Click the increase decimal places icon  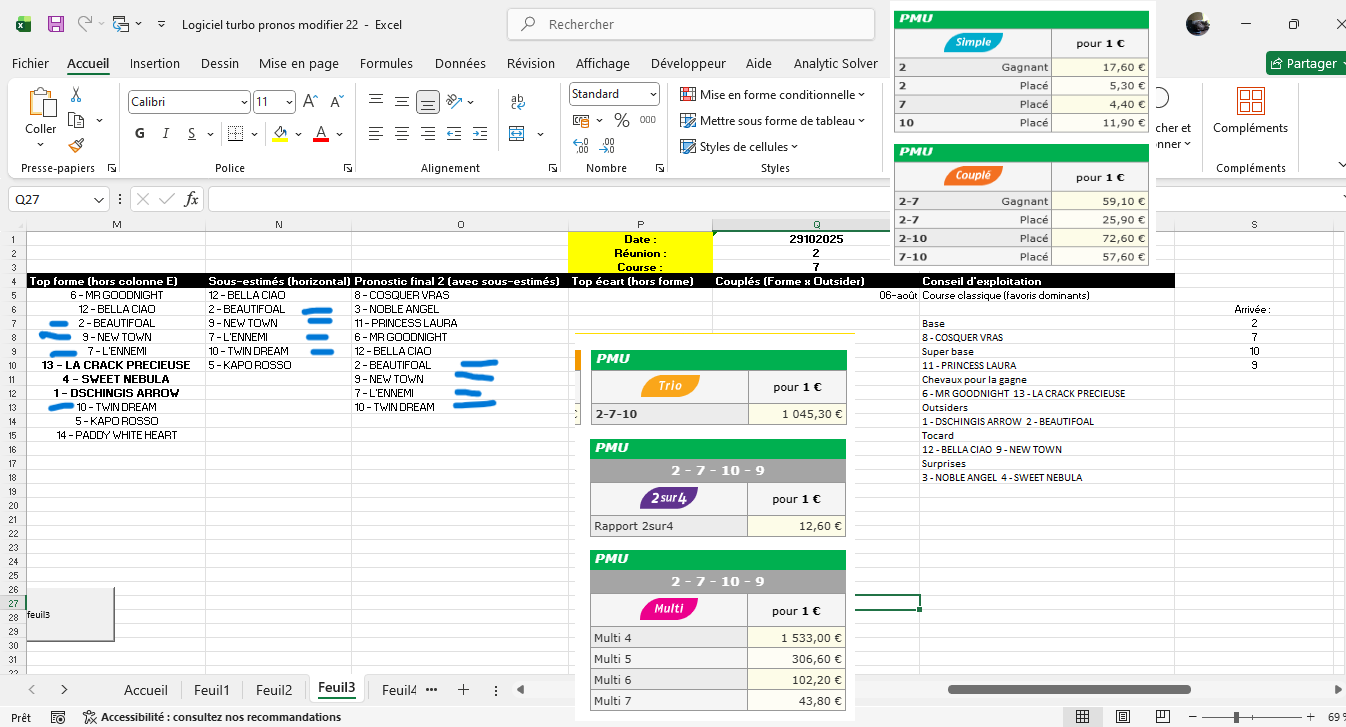point(581,146)
